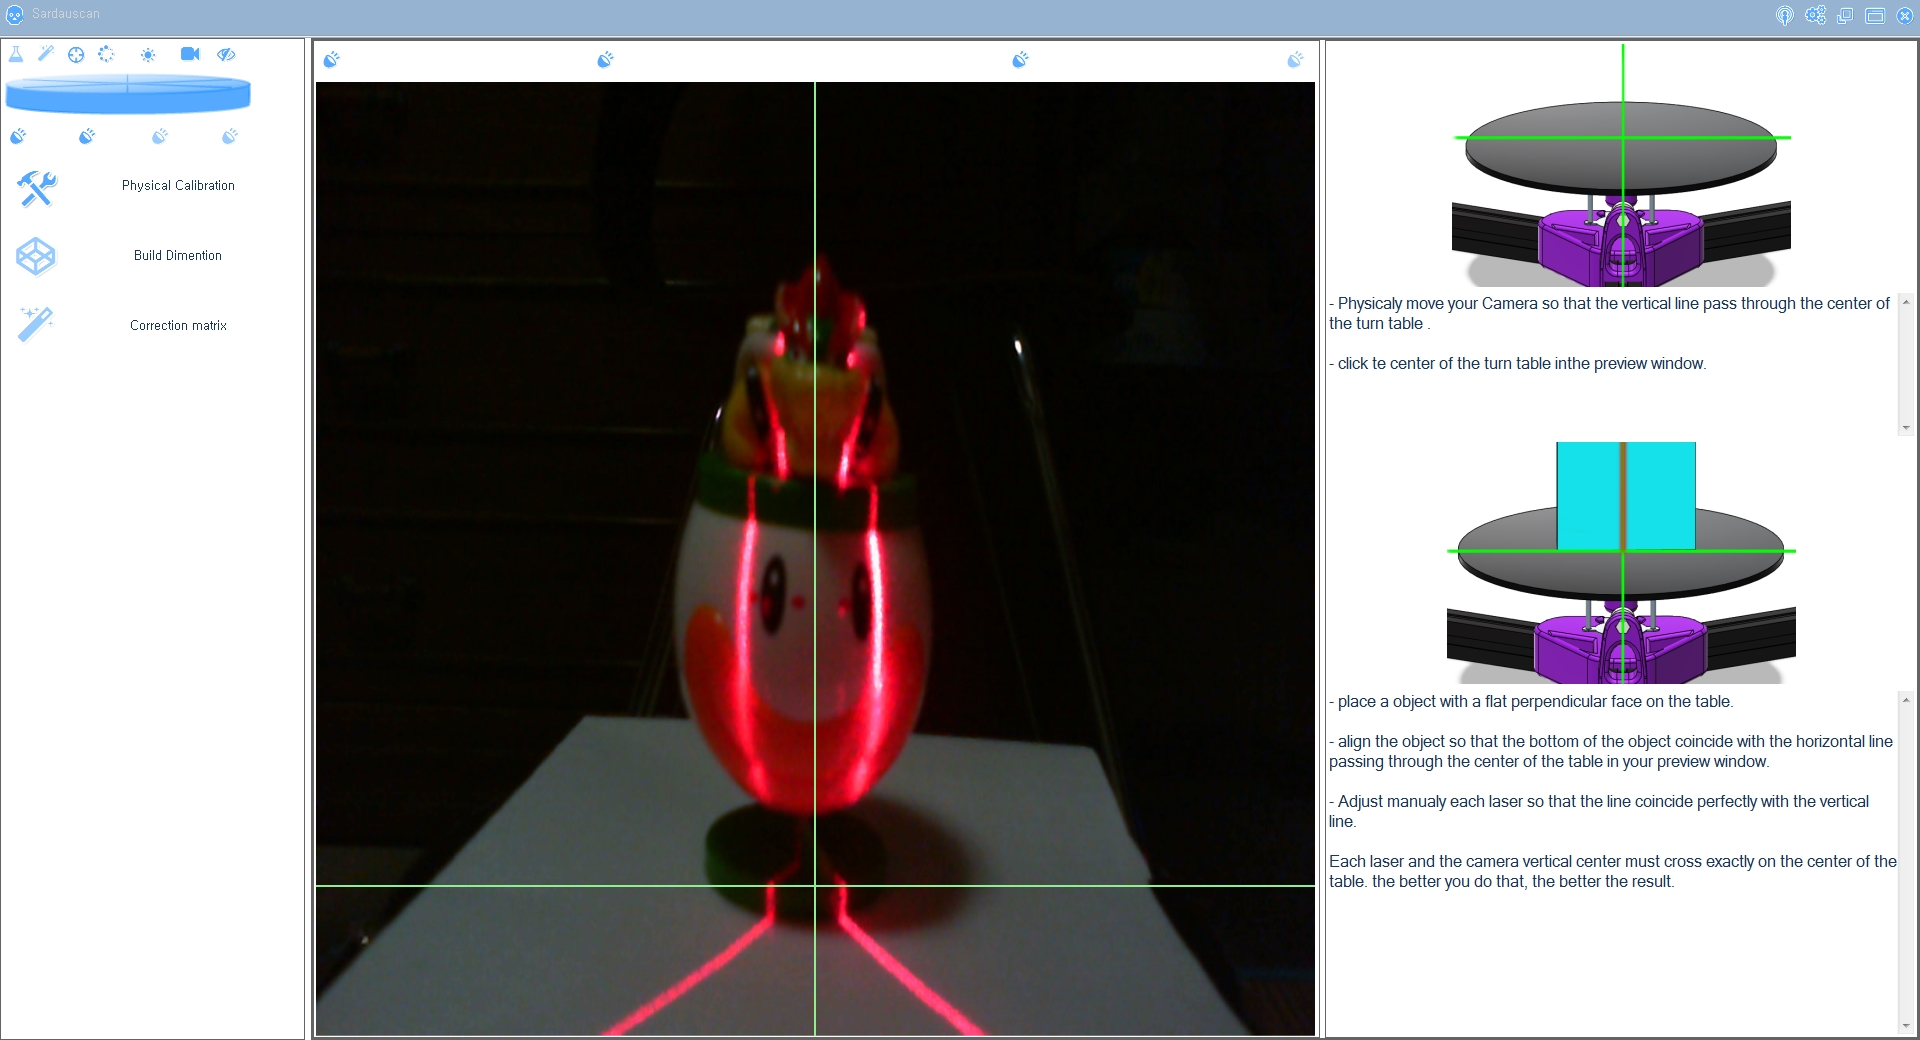The width and height of the screenshot is (1920, 1040).
Task: Select the magic wand tool in the toolbar
Action: coord(46,54)
